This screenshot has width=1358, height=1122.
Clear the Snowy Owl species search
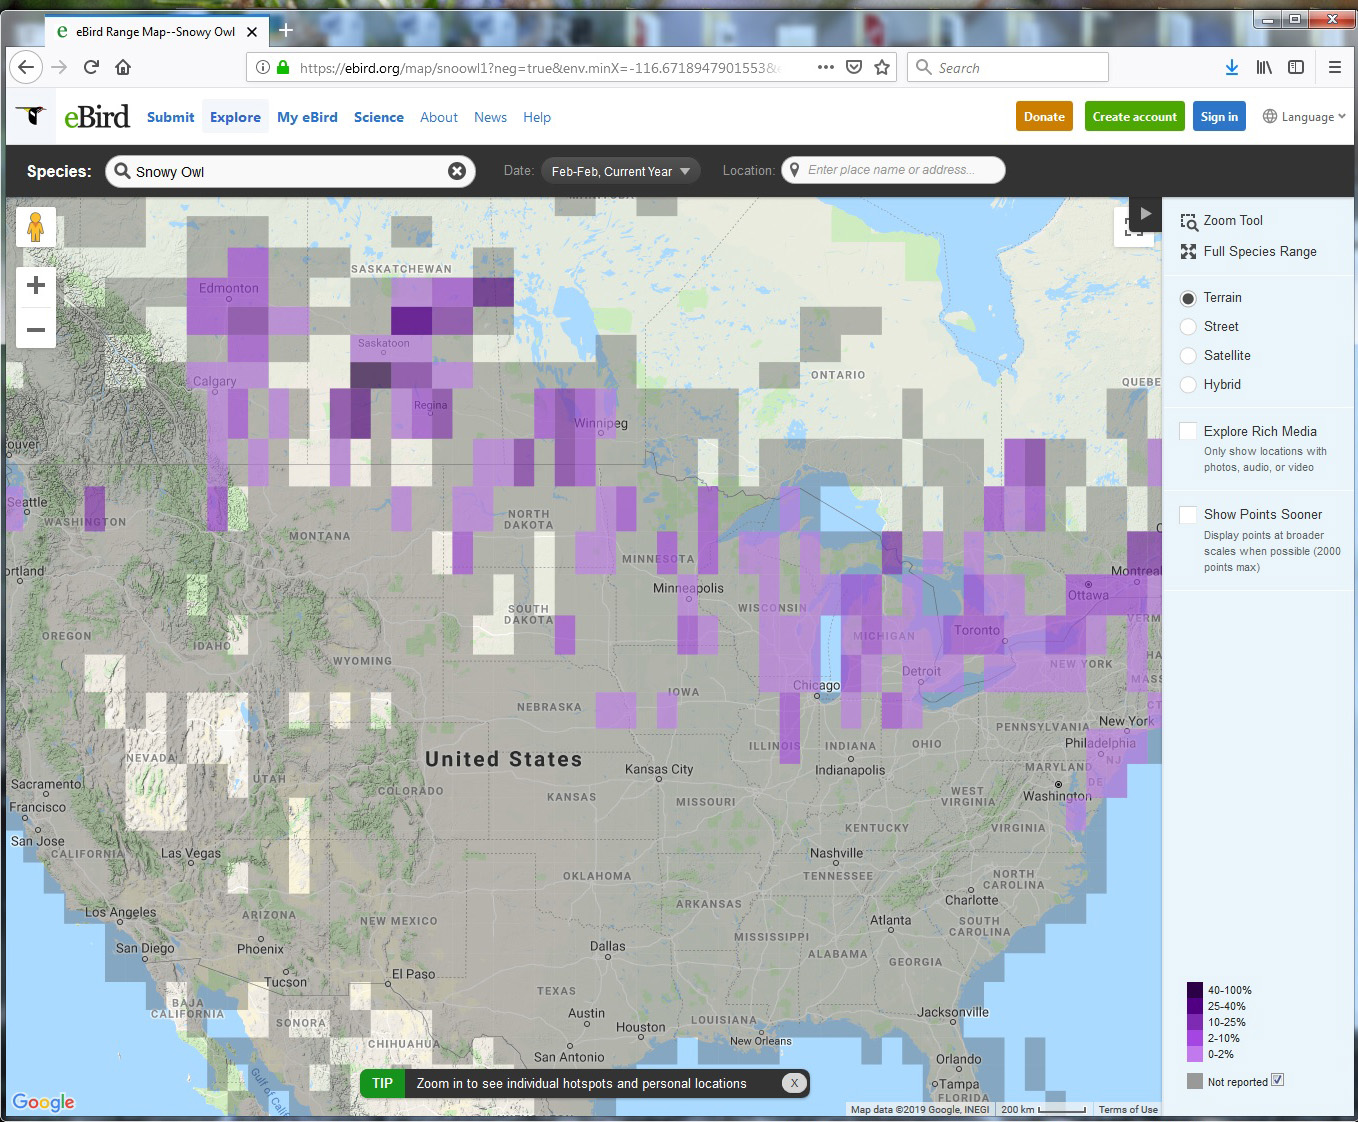point(457,171)
